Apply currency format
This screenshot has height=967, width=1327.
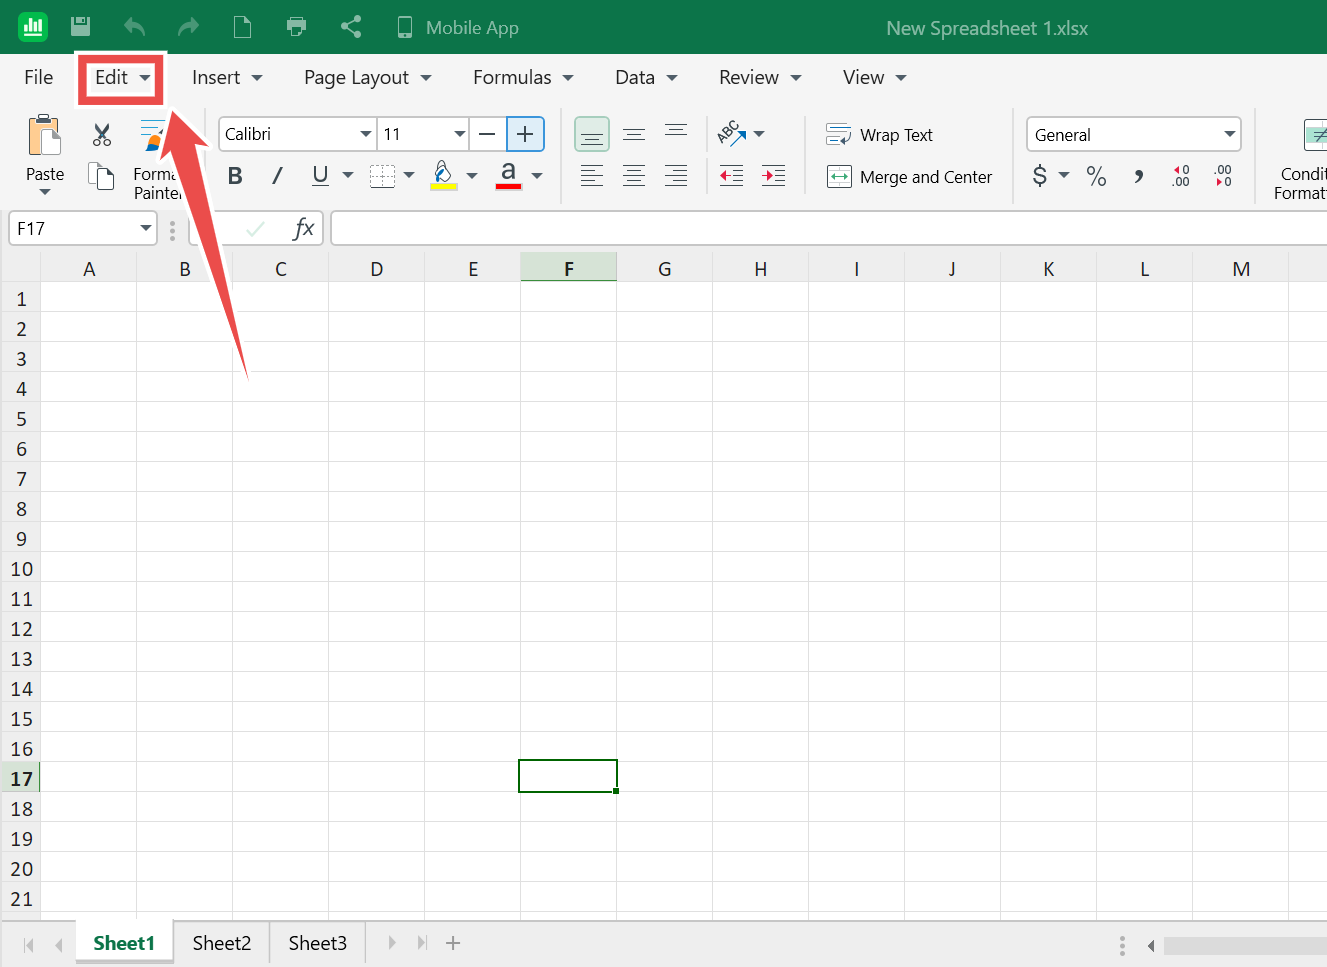[1040, 176]
